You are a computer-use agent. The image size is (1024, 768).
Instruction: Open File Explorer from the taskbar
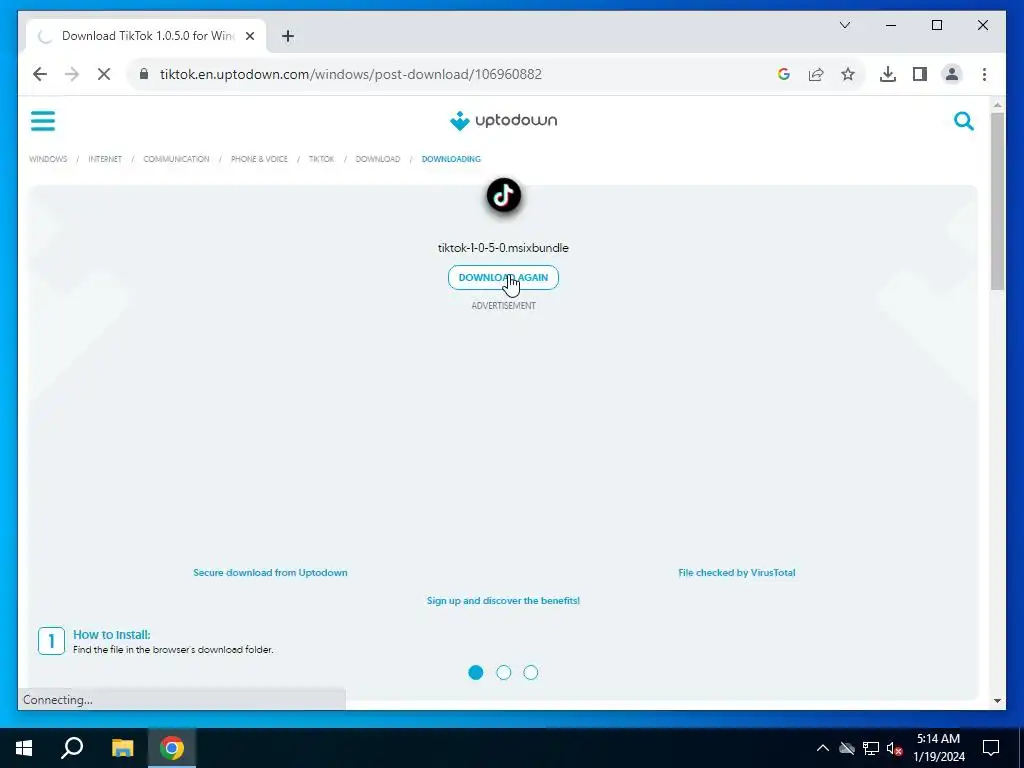click(x=122, y=748)
